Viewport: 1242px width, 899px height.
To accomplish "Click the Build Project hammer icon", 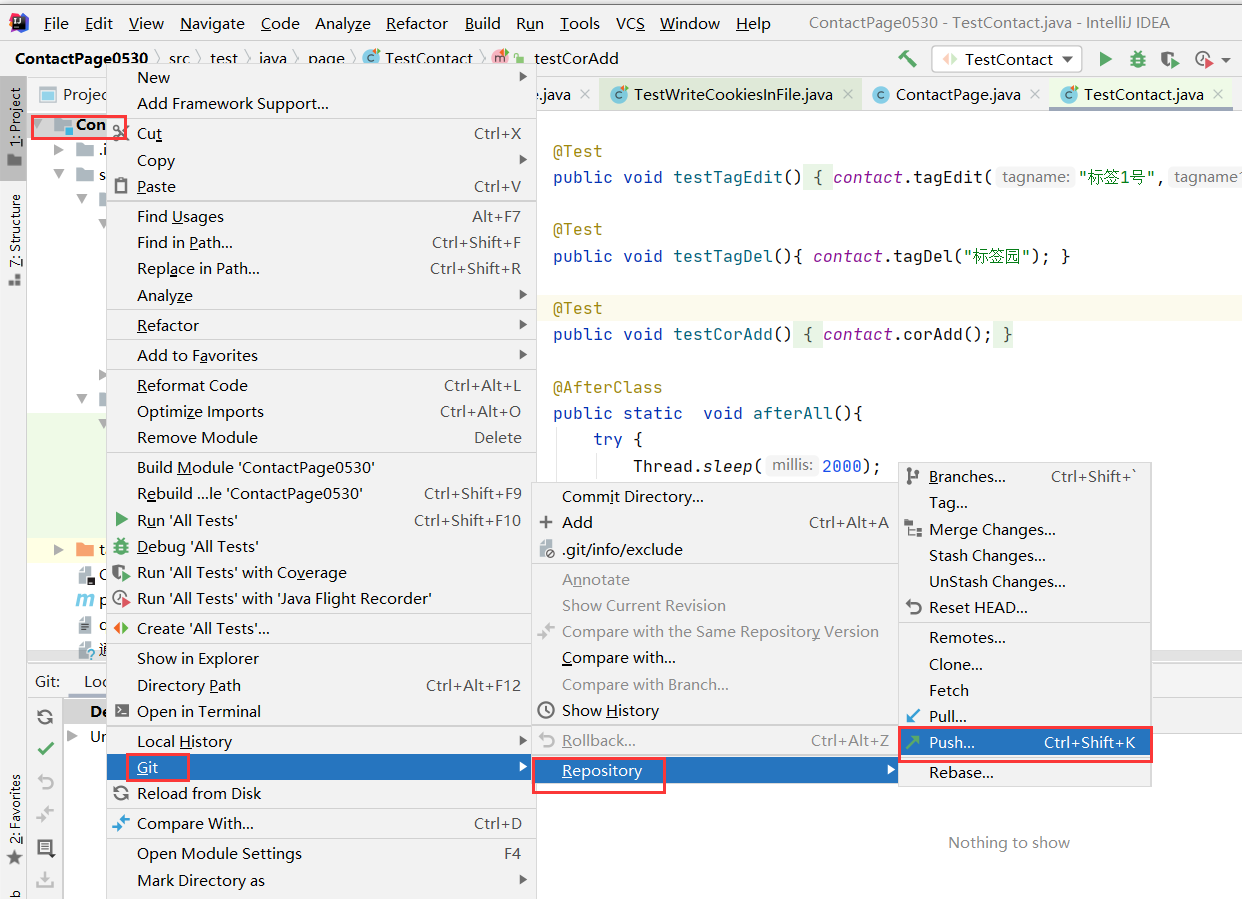I will click(907, 59).
